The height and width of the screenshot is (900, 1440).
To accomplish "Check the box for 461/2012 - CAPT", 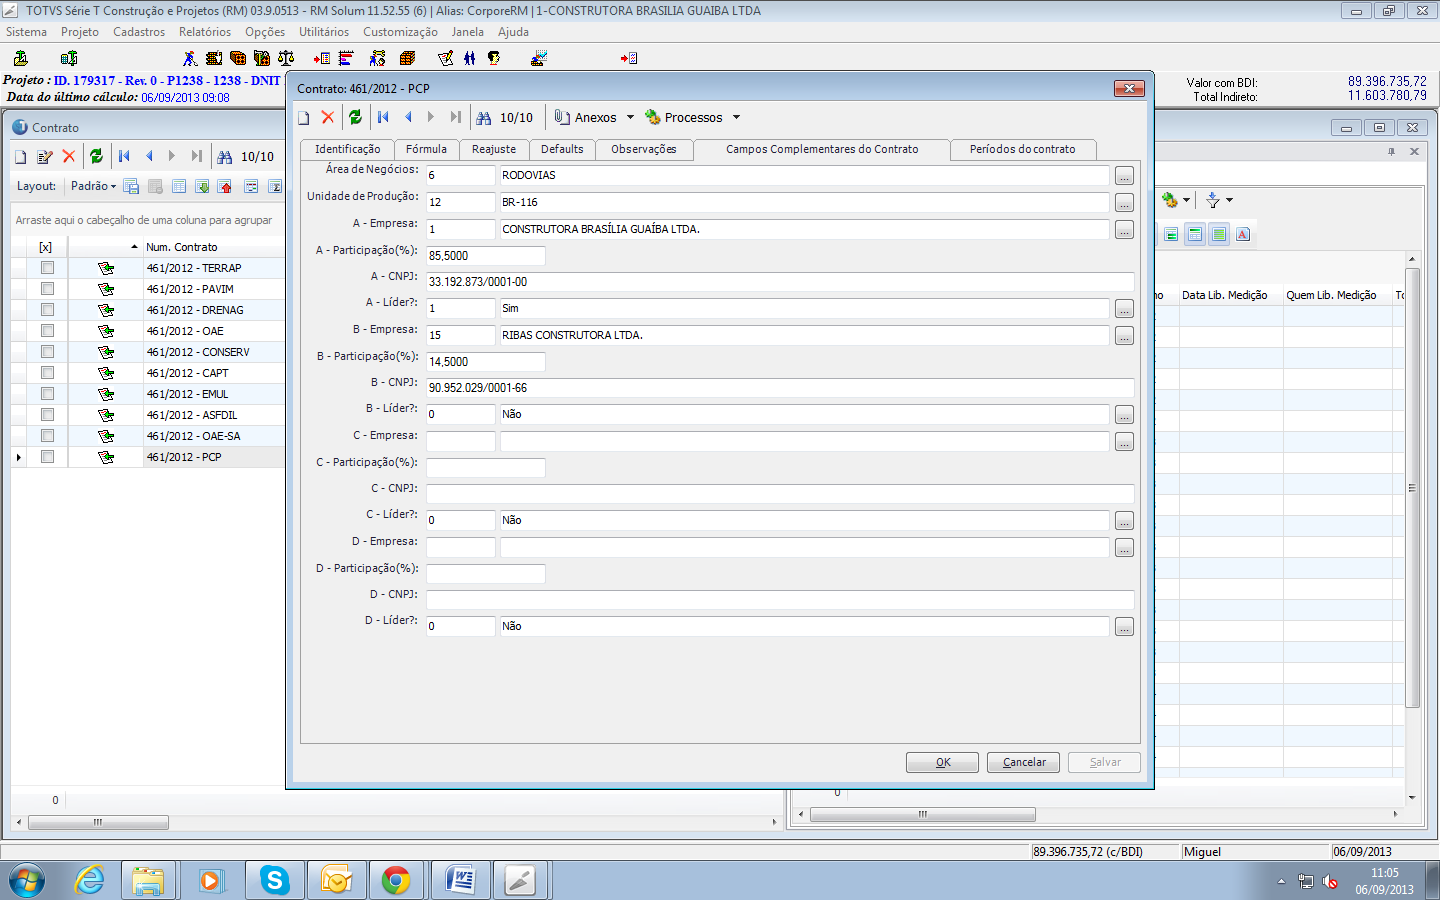I will tap(47, 373).
